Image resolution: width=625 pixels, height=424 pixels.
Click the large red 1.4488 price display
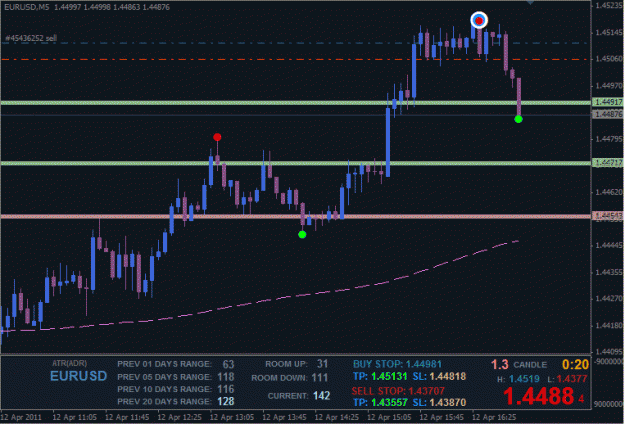[539, 396]
